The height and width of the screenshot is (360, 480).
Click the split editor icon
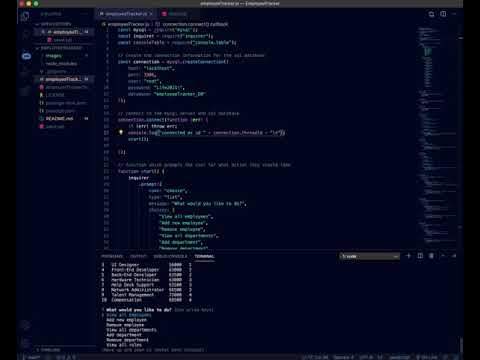[x=443, y=14]
